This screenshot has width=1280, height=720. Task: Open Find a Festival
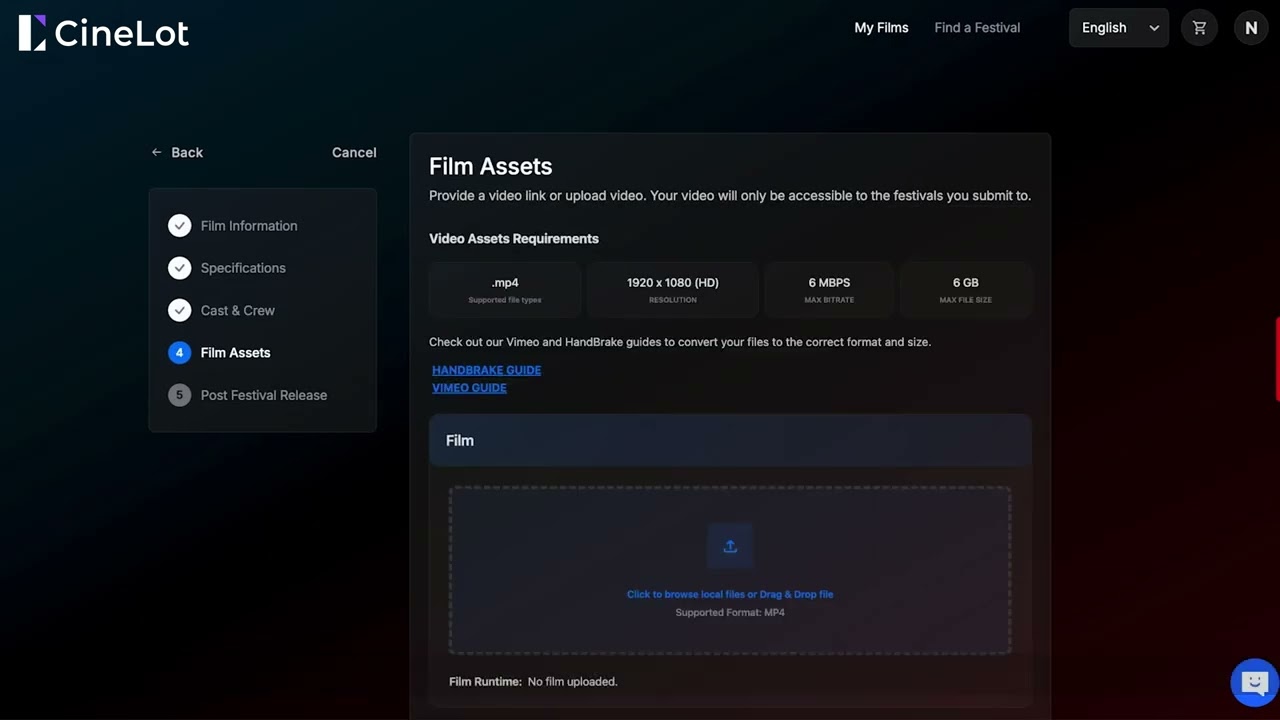(977, 28)
